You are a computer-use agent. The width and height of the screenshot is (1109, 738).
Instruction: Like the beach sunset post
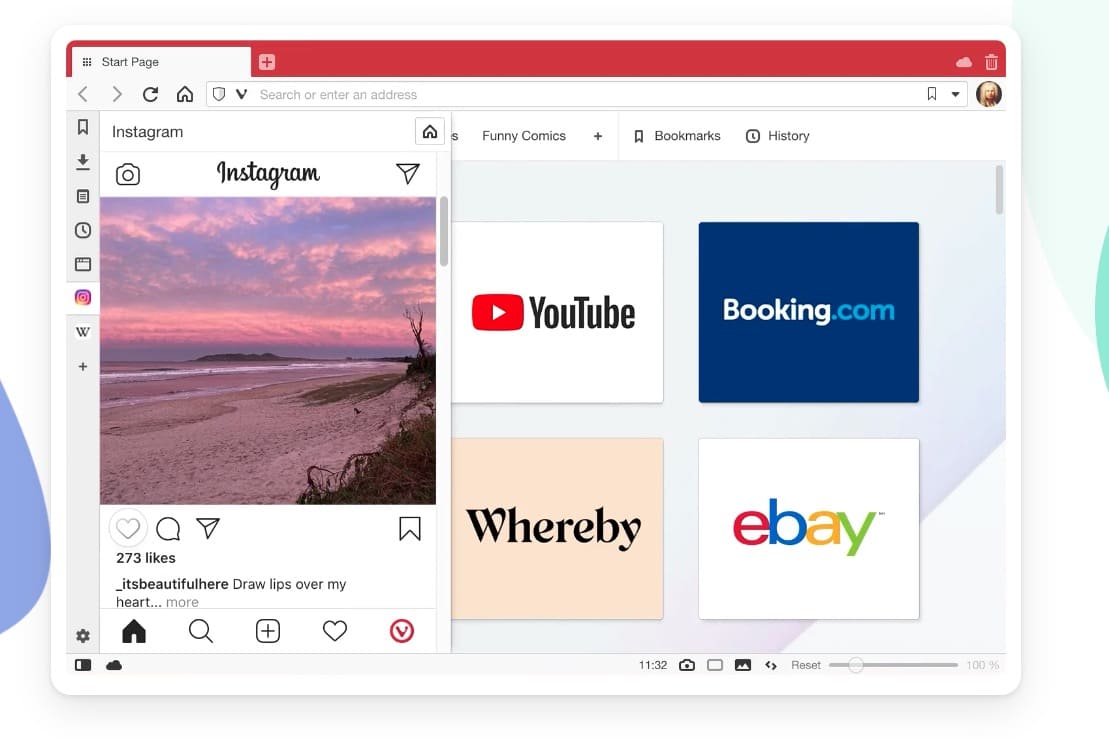(x=128, y=528)
